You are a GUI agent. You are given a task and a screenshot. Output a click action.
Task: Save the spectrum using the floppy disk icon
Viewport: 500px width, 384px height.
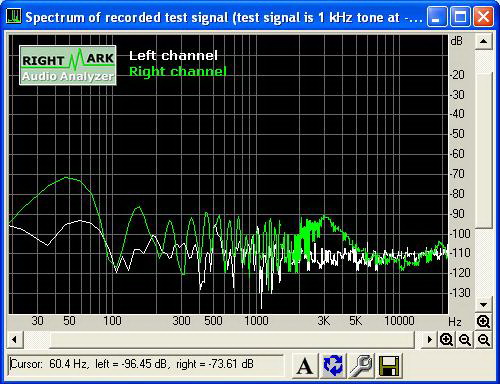tap(389, 366)
